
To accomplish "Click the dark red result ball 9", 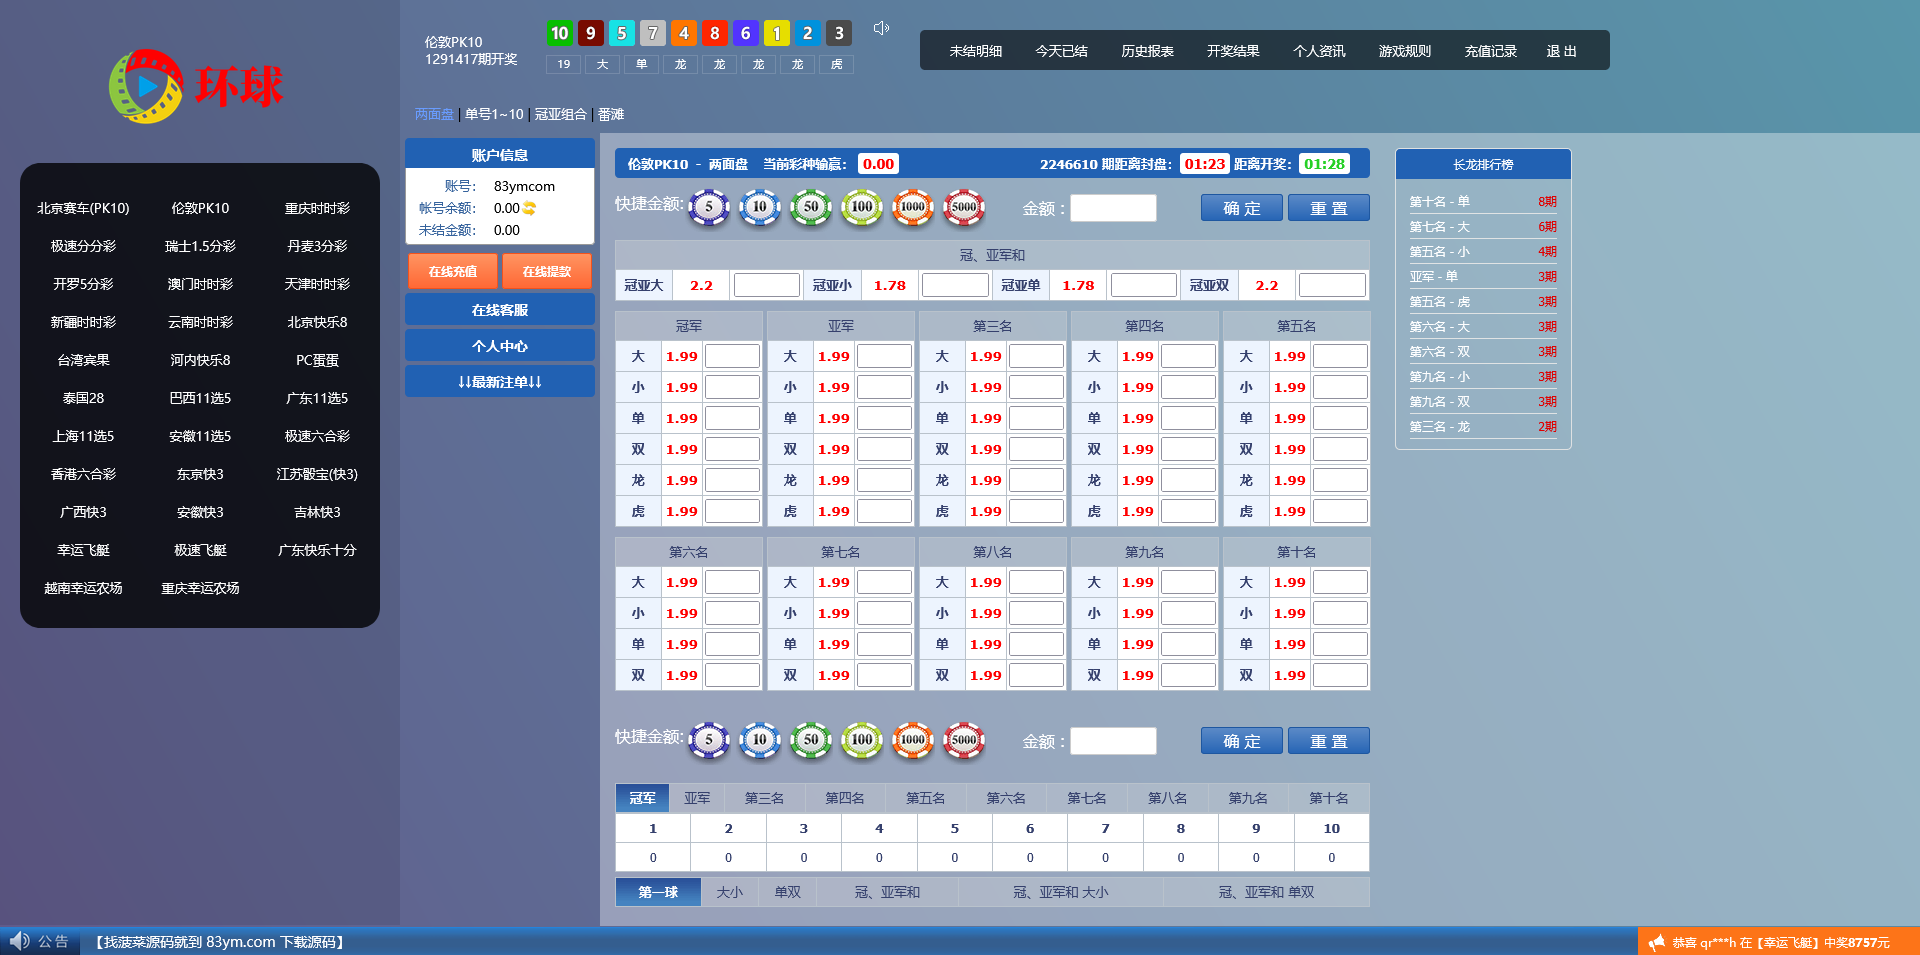I will pyautogui.click(x=591, y=33).
